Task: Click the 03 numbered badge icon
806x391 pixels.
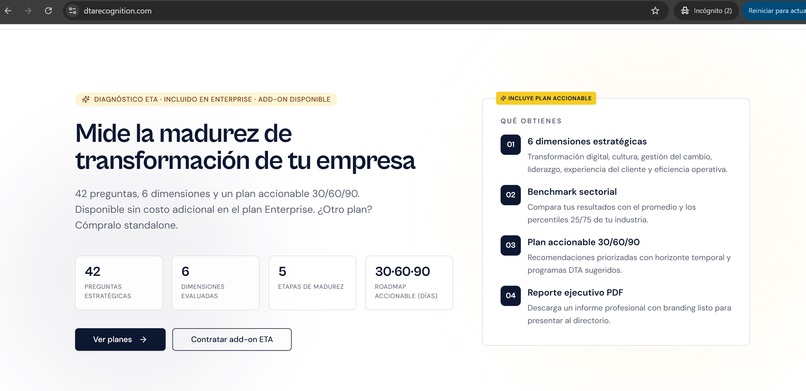Action: [x=510, y=245]
